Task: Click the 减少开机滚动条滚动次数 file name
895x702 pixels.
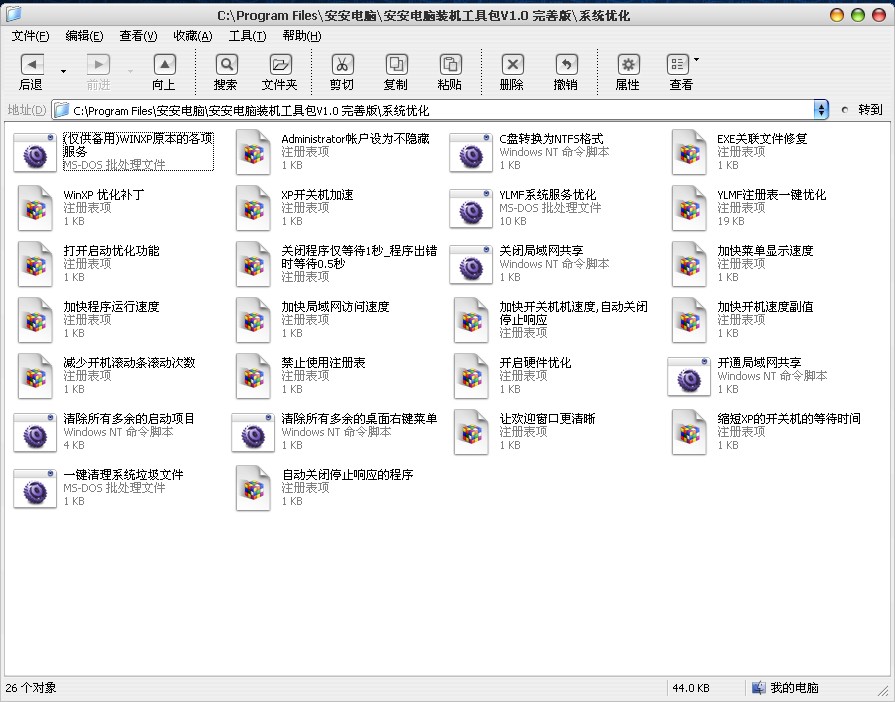Action: click(x=130, y=362)
